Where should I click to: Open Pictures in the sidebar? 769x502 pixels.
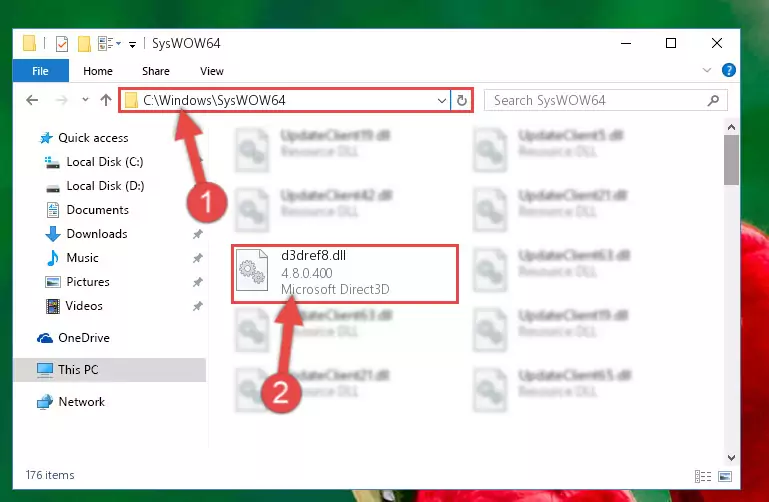88,282
